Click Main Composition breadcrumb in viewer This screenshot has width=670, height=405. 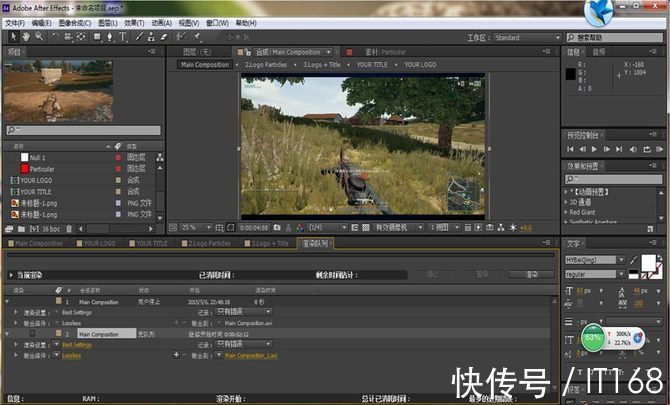(x=205, y=65)
